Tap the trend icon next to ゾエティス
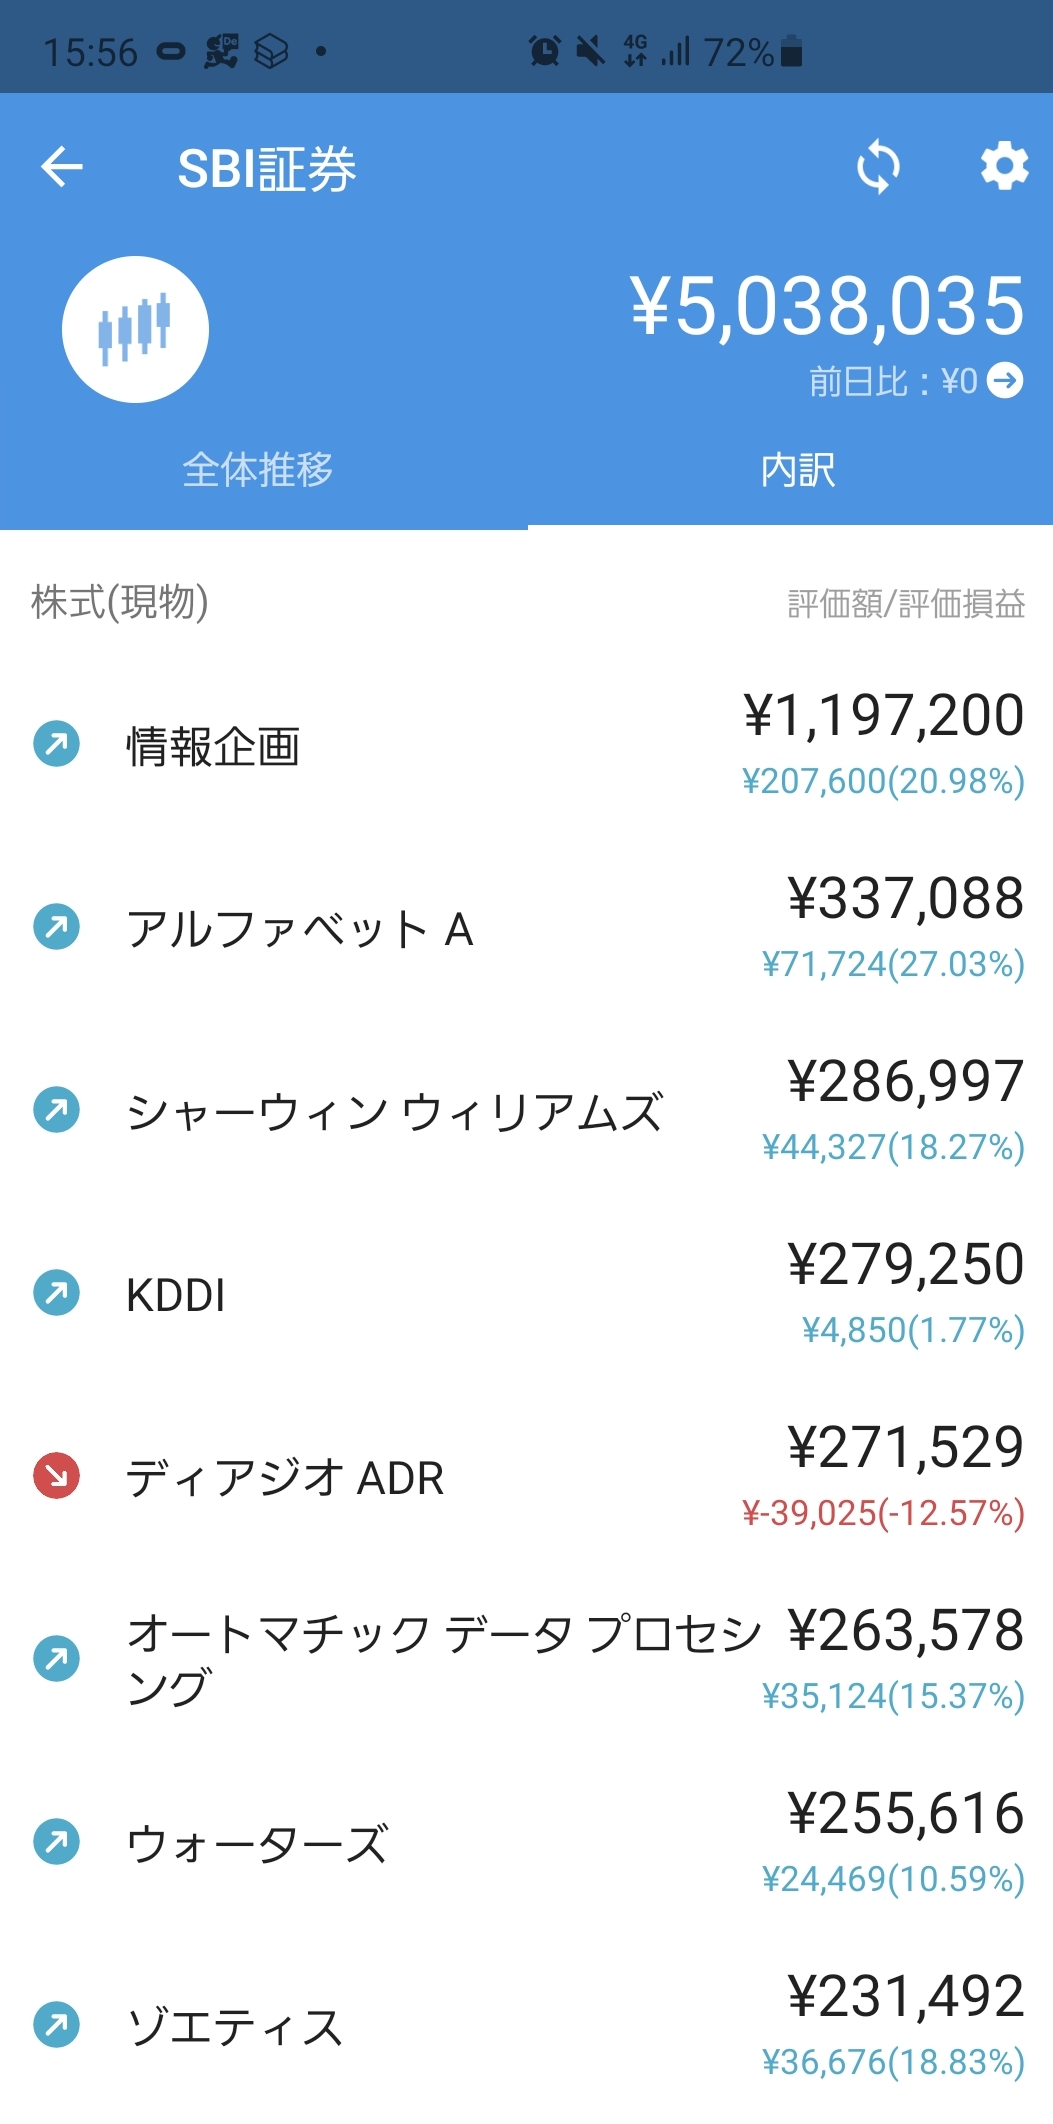Image resolution: width=1053 pixels, height=2124 pixels. pos(56,2025)
